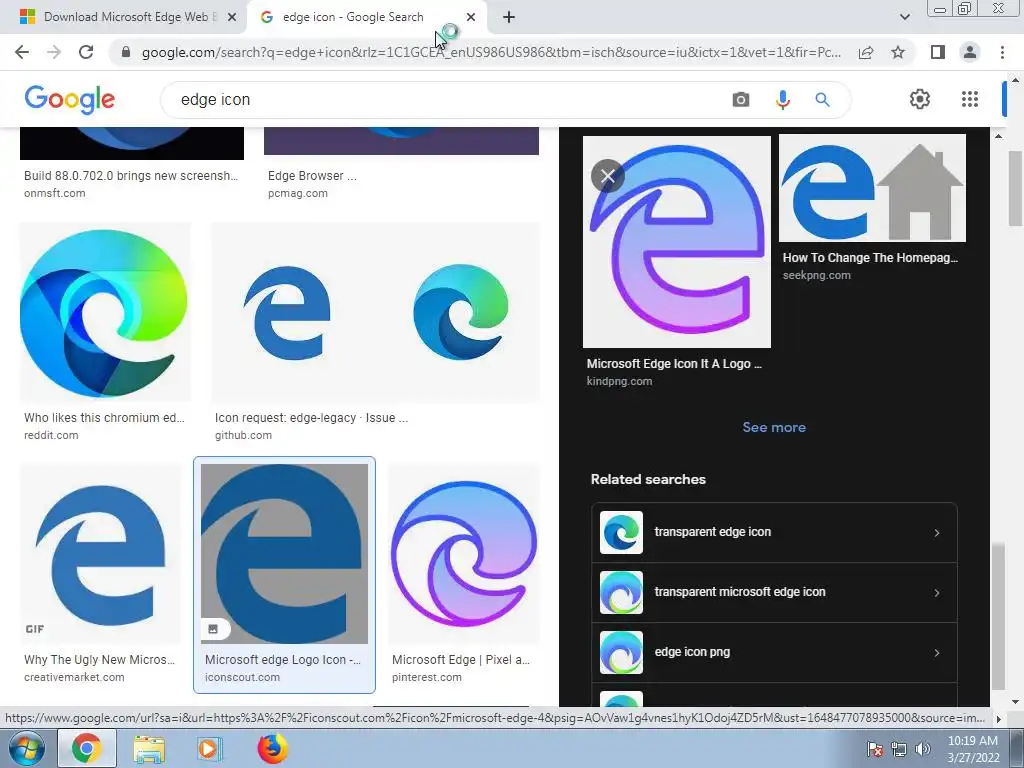Screen dimensions: 1024x768
Task: Bookmark this page with the star icon
Action: [x=898, y=52]
